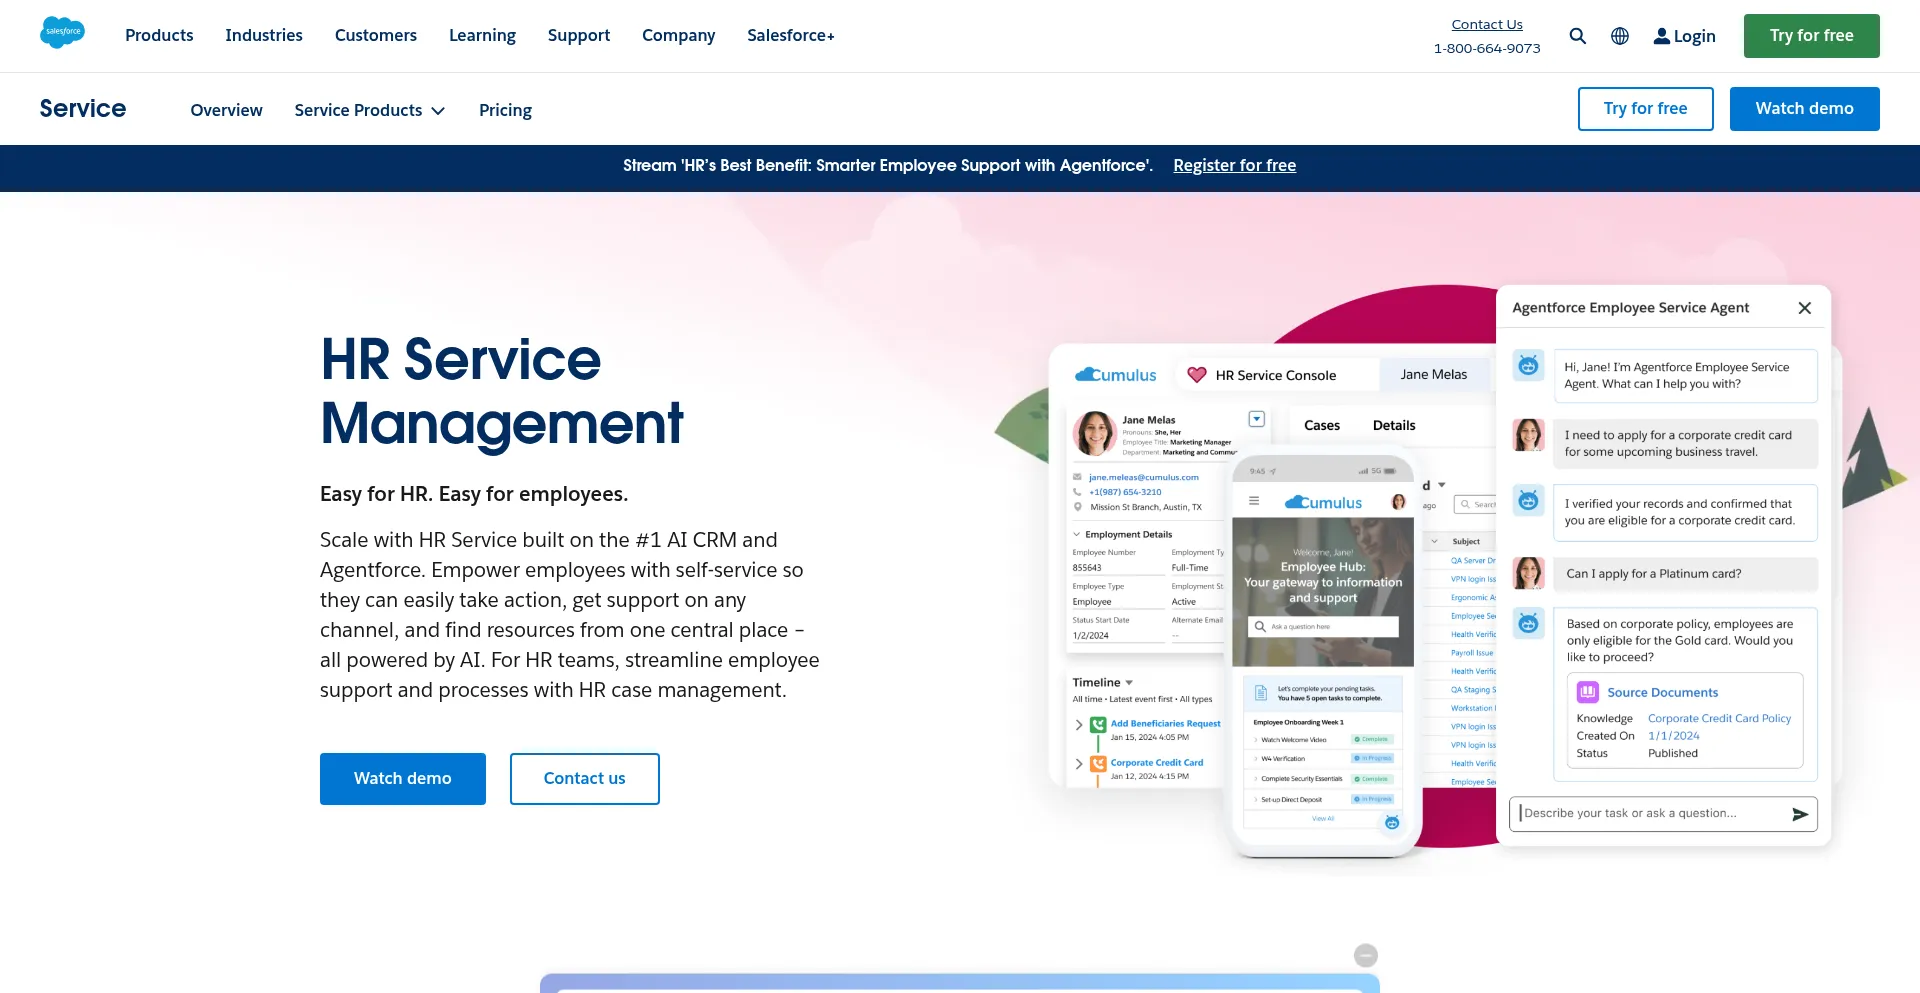1920x993 pixels.
Task: Open the Corporate Credit Card Policy link
Action: coord(1719,718)
